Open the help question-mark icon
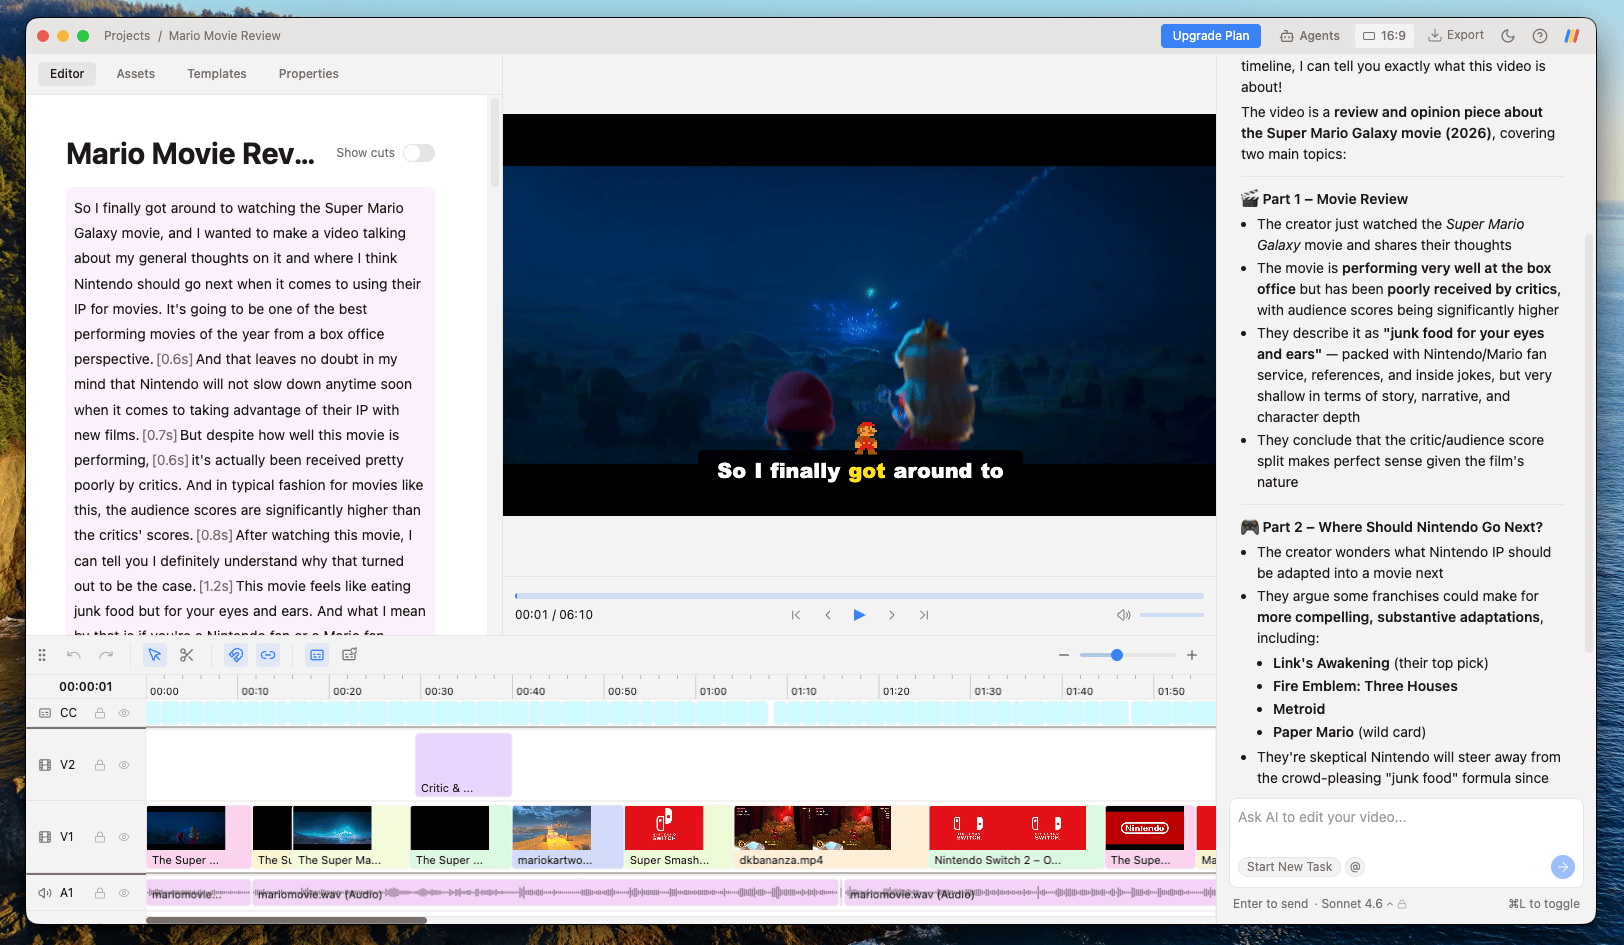Screen dimensions: 1624x945 [x=1540, y=36]
